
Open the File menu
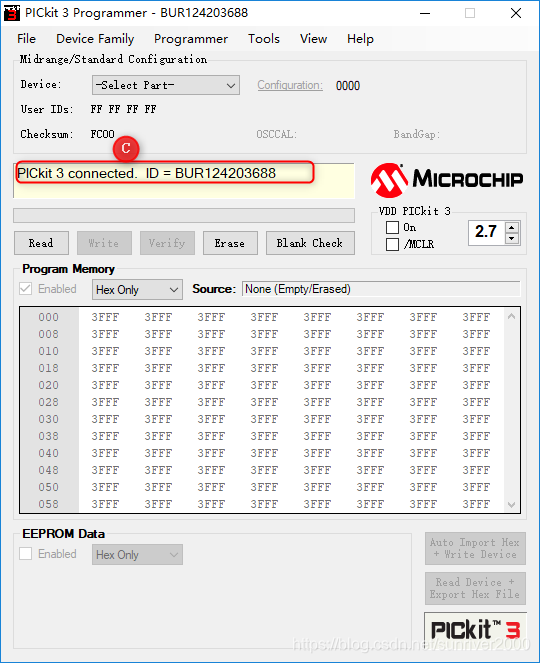pos(26,39)
